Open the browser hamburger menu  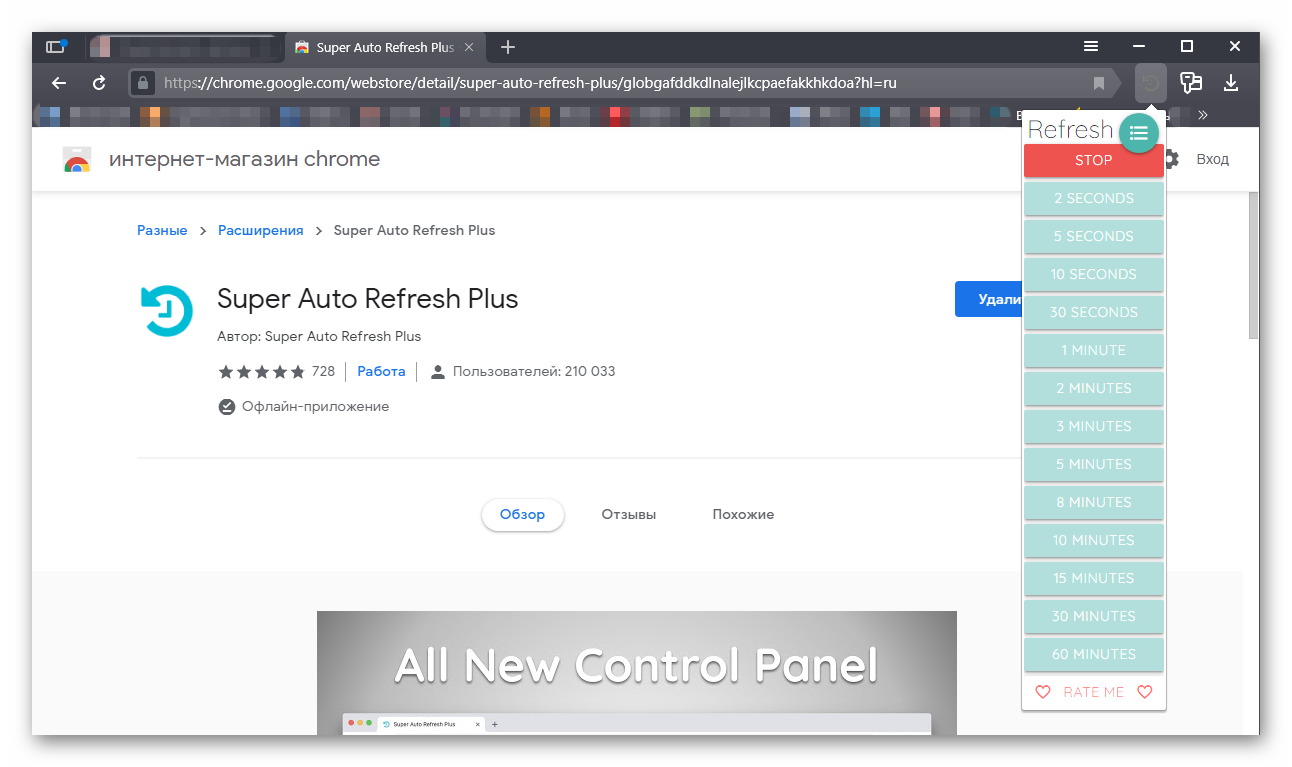tap(1091, 47)
